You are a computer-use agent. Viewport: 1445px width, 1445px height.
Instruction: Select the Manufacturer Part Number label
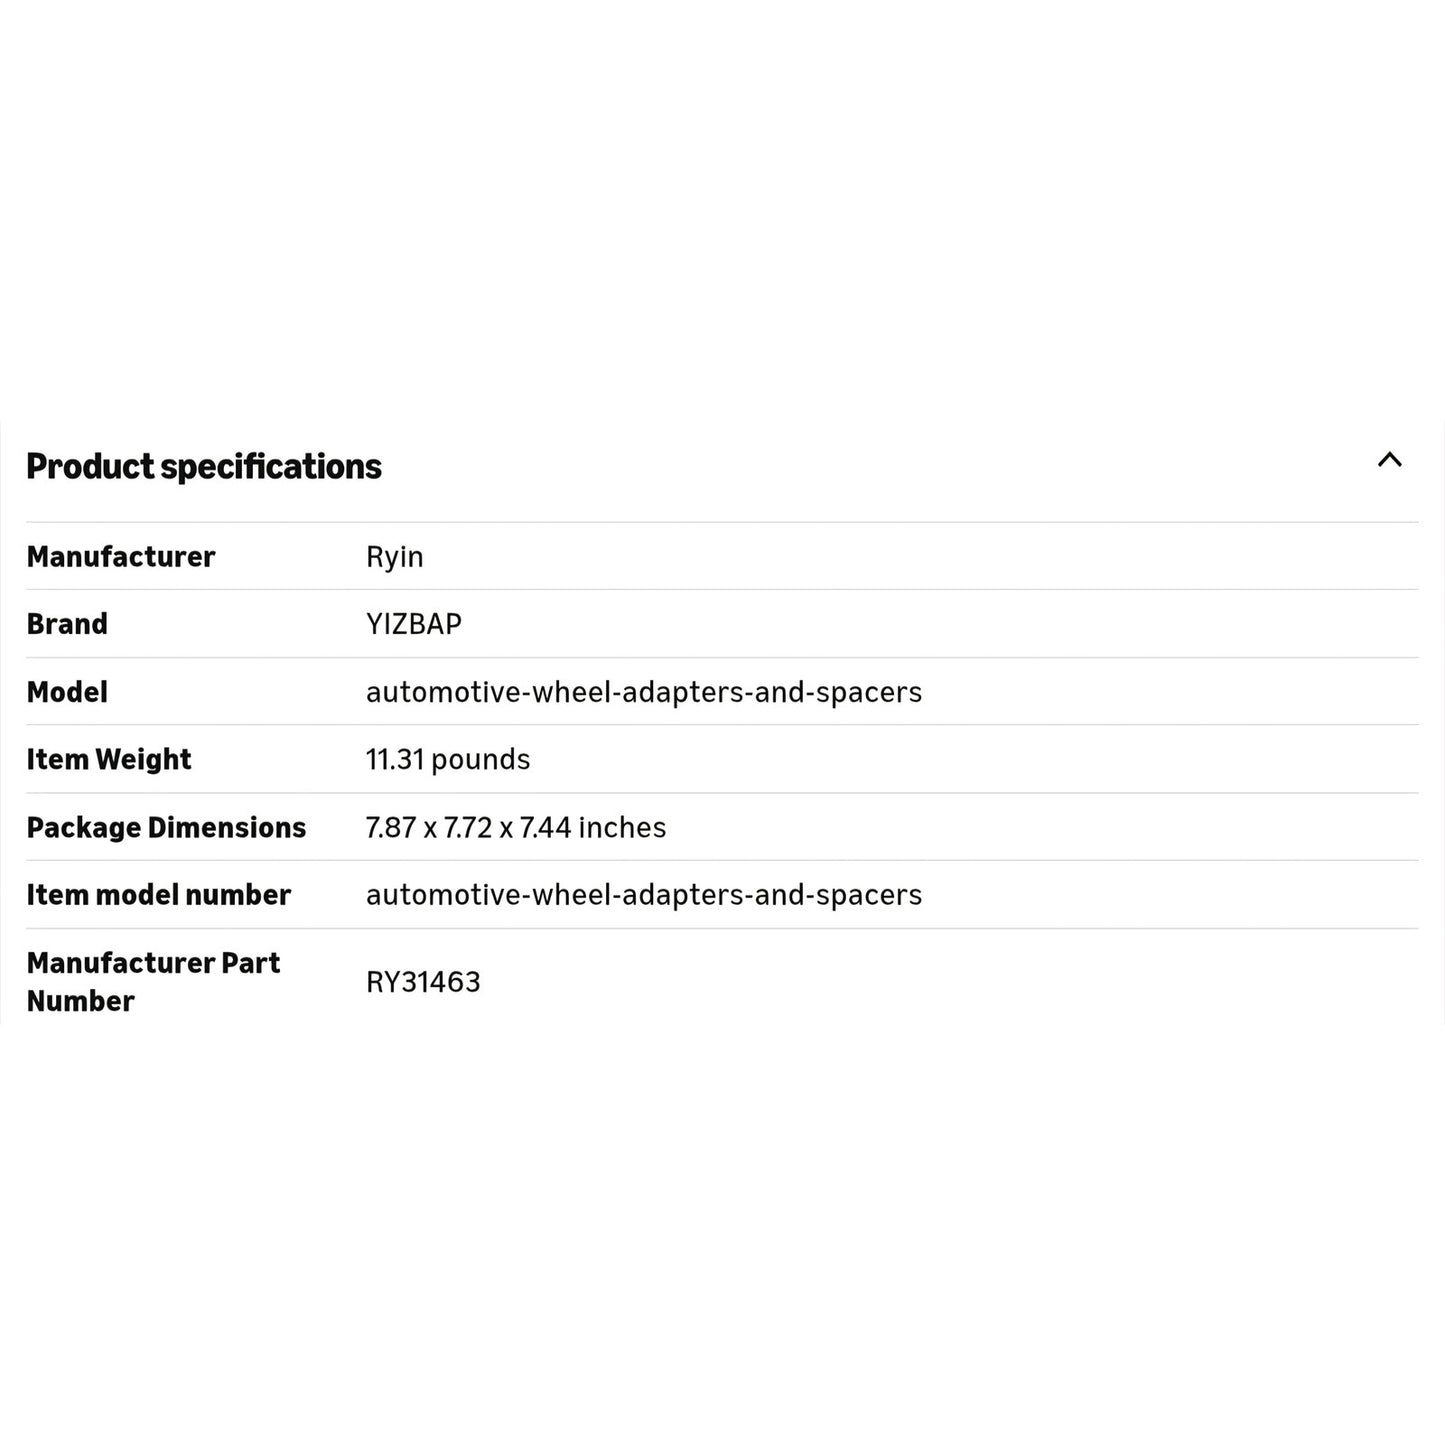click(153, 982)
